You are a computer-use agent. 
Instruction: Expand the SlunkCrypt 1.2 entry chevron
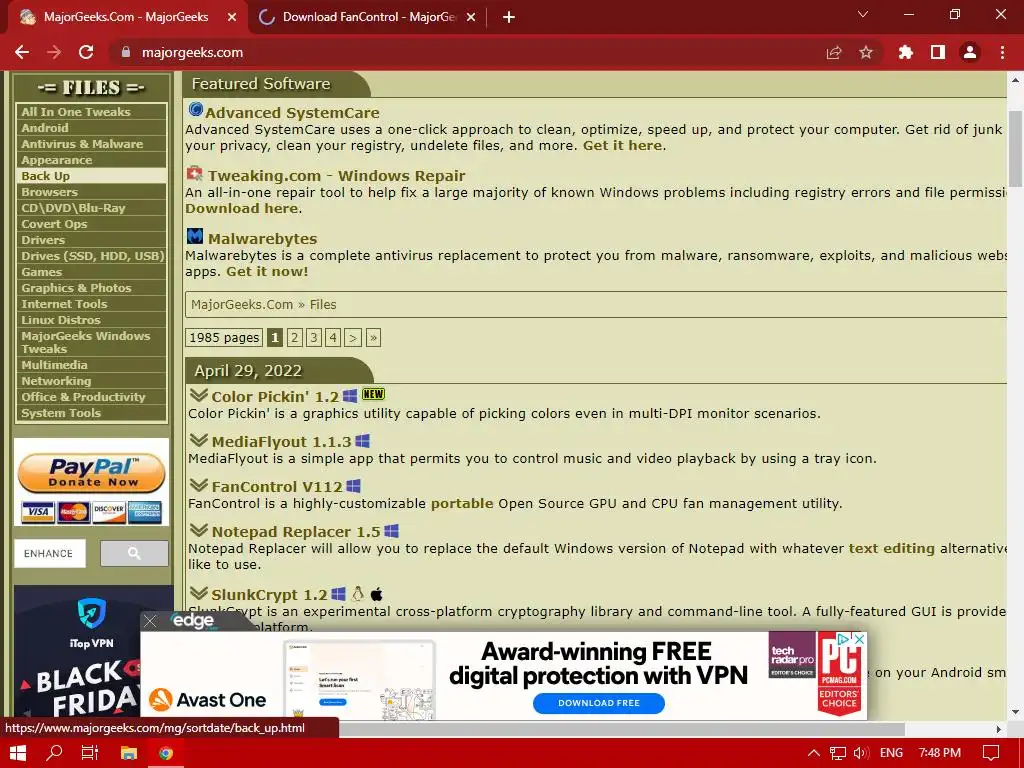[199, 593]
